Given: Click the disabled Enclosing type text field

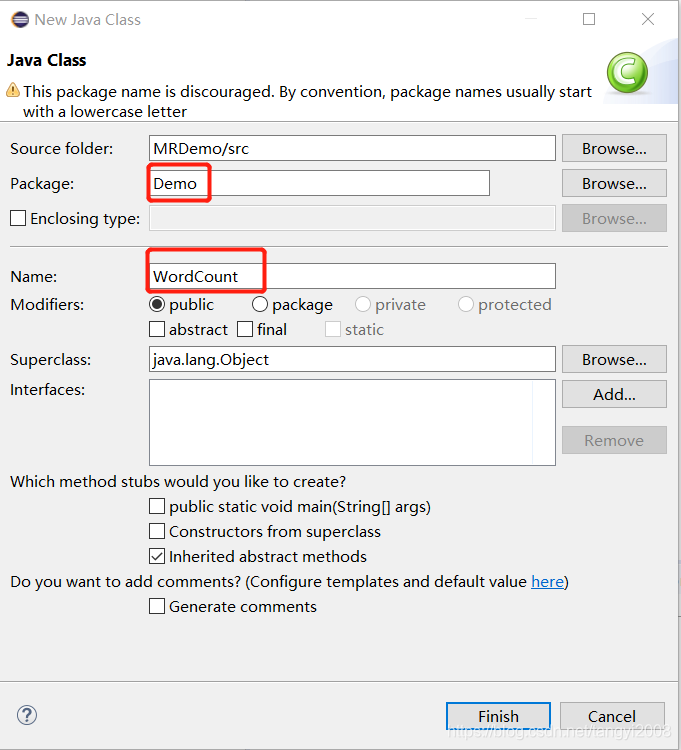Looking at the screenshot, I should pyautogui.click(x=352, y=218).
